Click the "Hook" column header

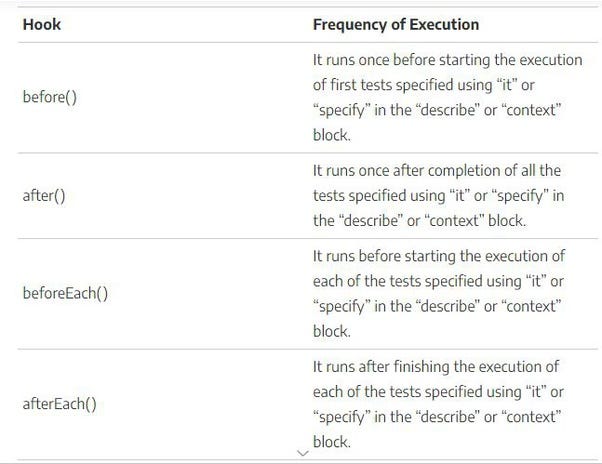point(41,24)
